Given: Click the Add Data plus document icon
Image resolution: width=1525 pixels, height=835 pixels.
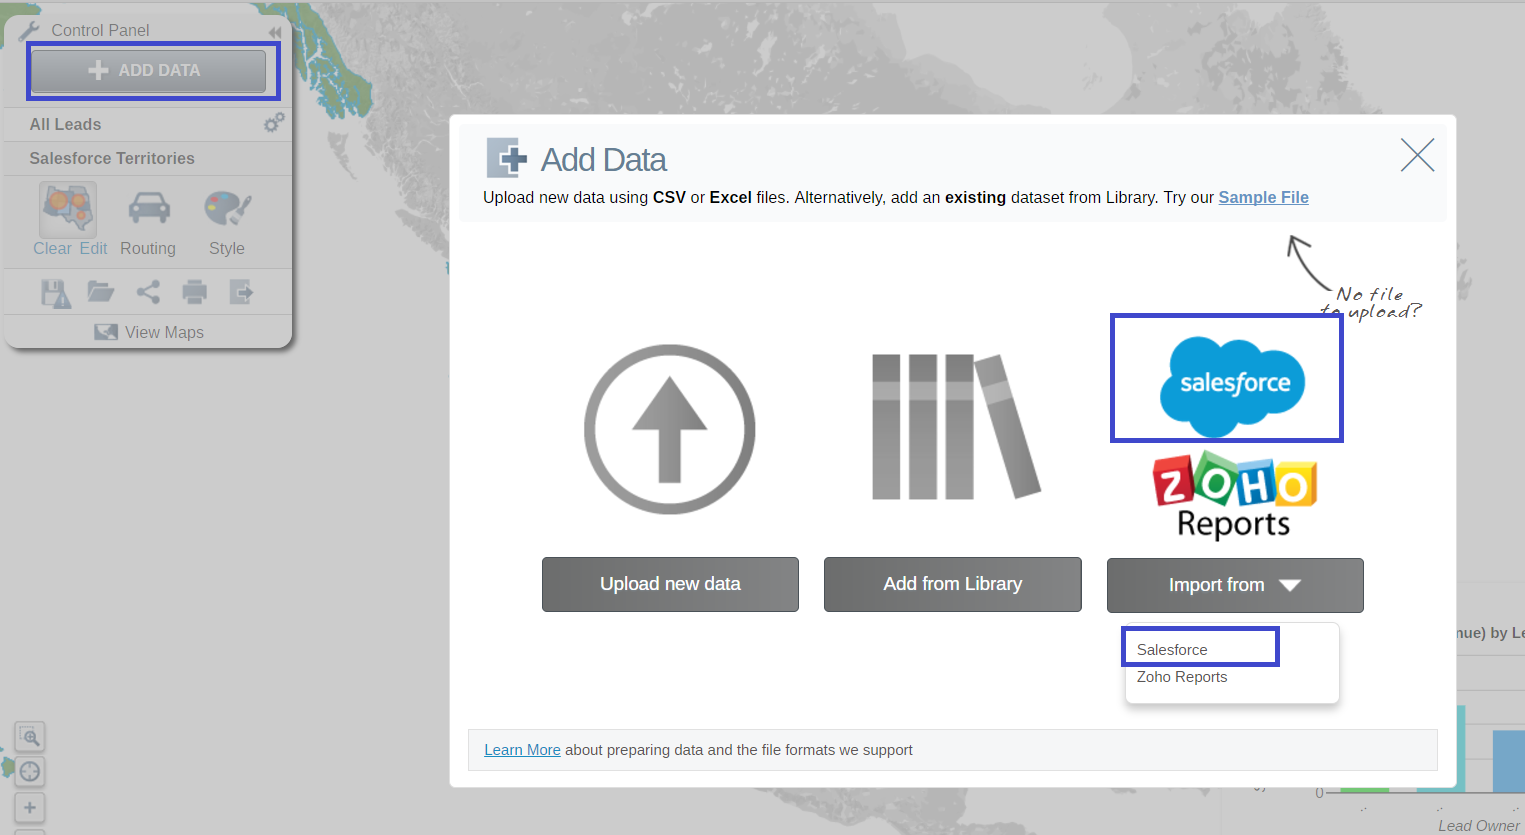Looking at the screenshot, I should [507, 158].
